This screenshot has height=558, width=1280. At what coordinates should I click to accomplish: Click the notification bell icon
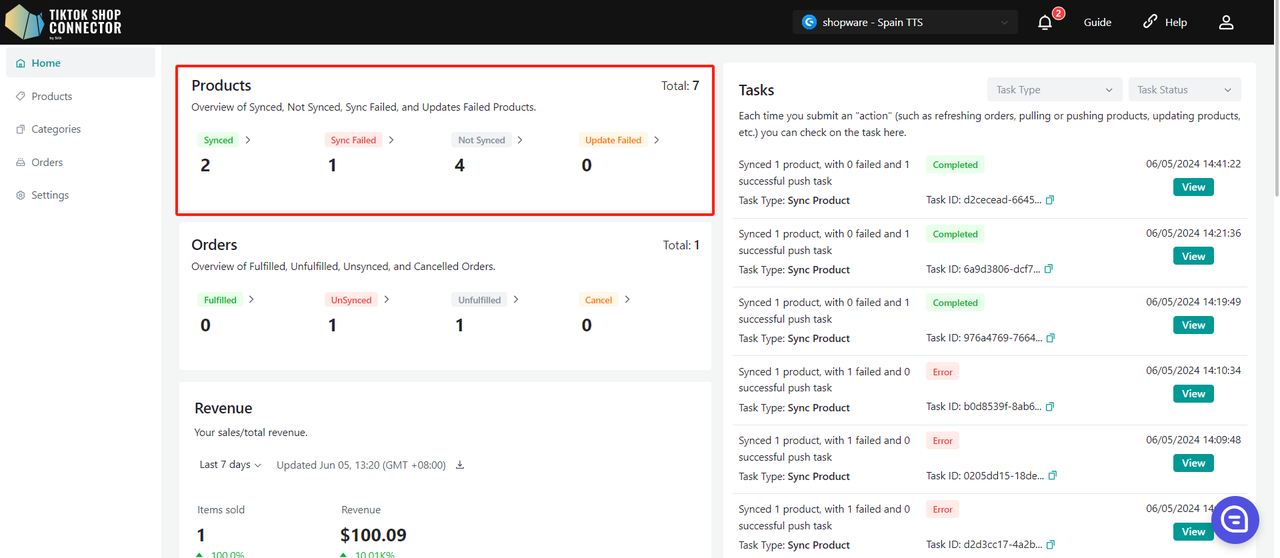coord(1045,22)
